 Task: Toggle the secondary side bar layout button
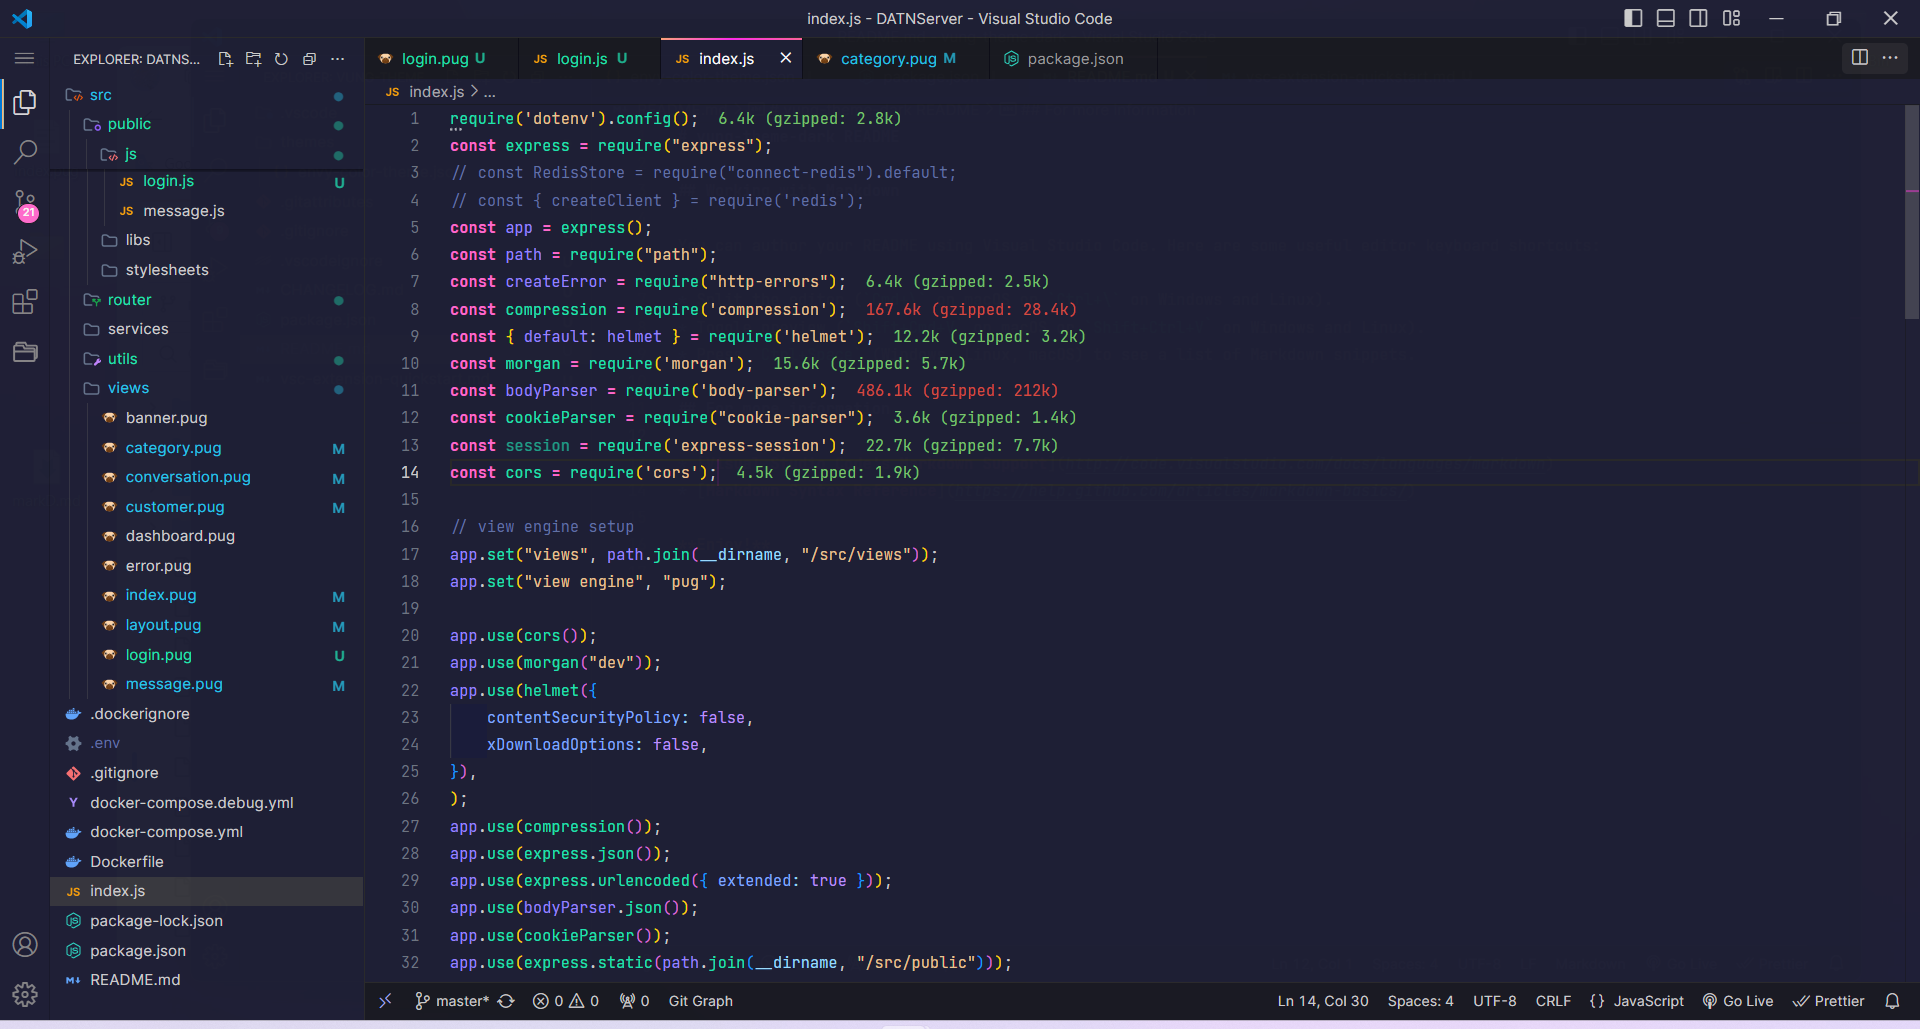point(1698,18)
